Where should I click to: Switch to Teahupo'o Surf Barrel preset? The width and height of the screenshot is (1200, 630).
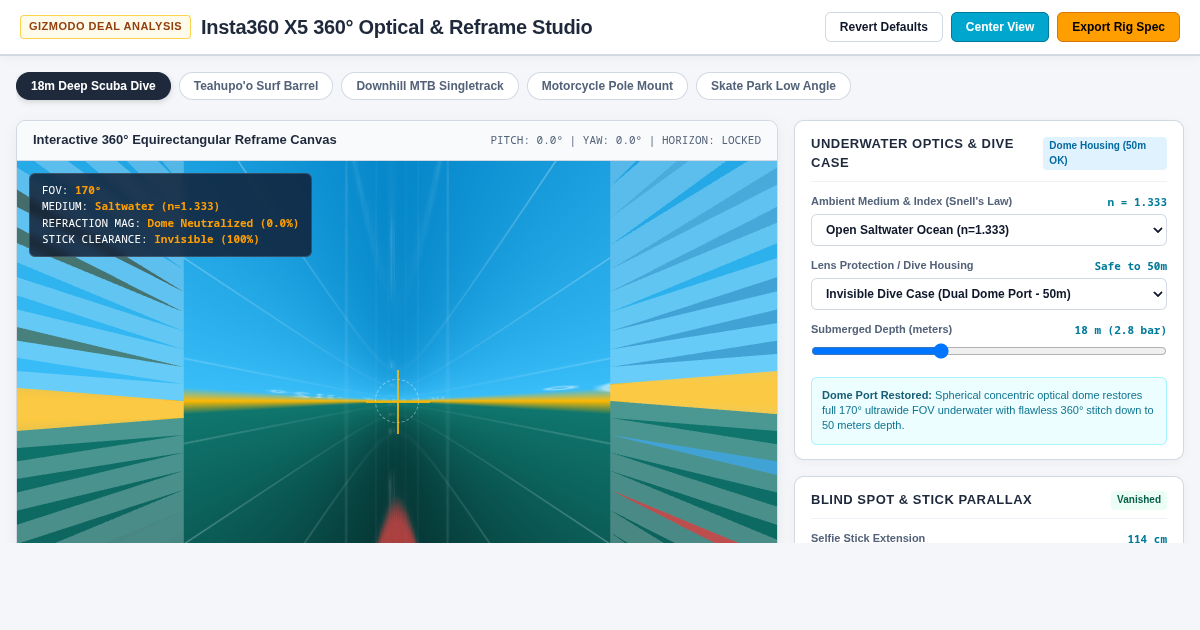coord(256,86)
